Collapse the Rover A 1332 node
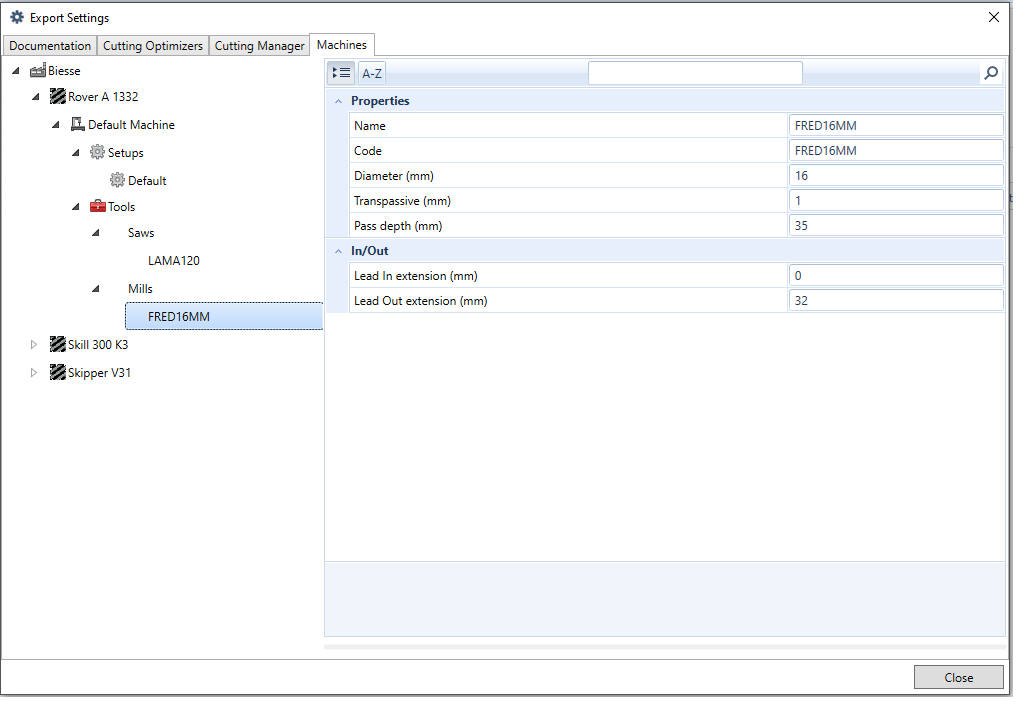The height and width of the screenshot is (710, 1030). pos(35,97)
